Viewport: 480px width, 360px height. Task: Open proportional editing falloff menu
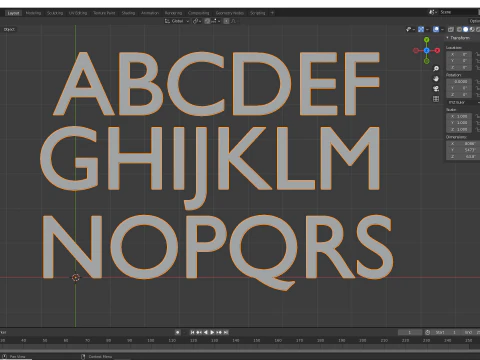click(233, 21)
